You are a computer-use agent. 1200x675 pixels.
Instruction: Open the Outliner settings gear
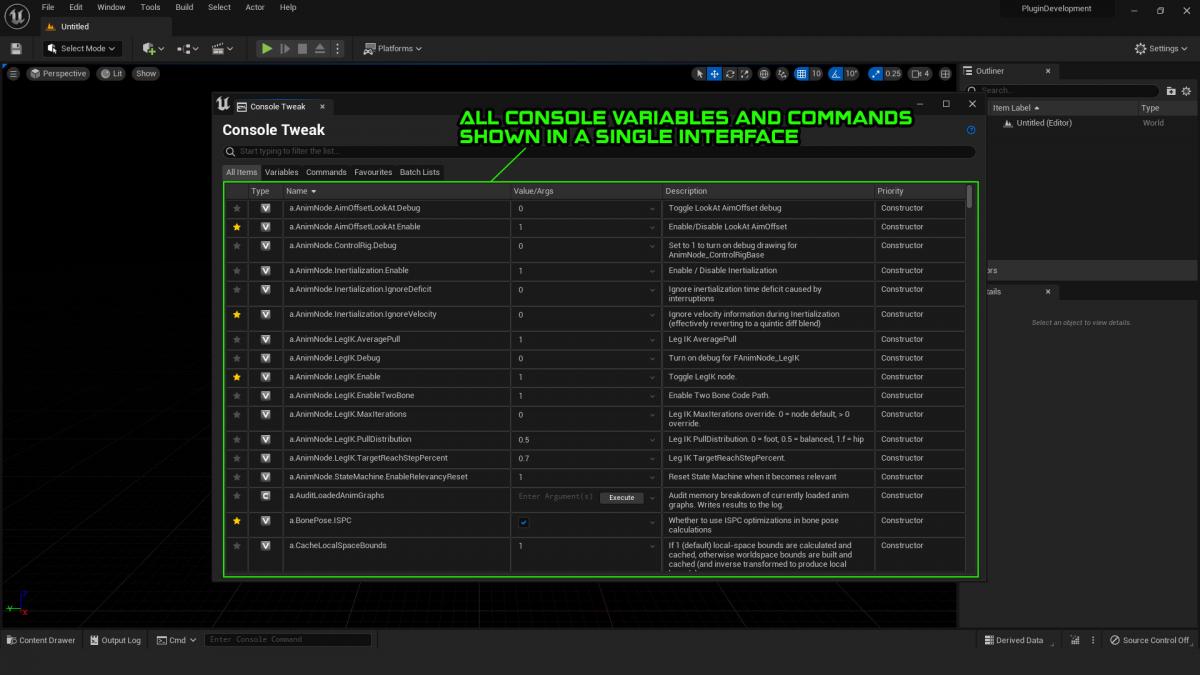click(x=1187, y=90)
